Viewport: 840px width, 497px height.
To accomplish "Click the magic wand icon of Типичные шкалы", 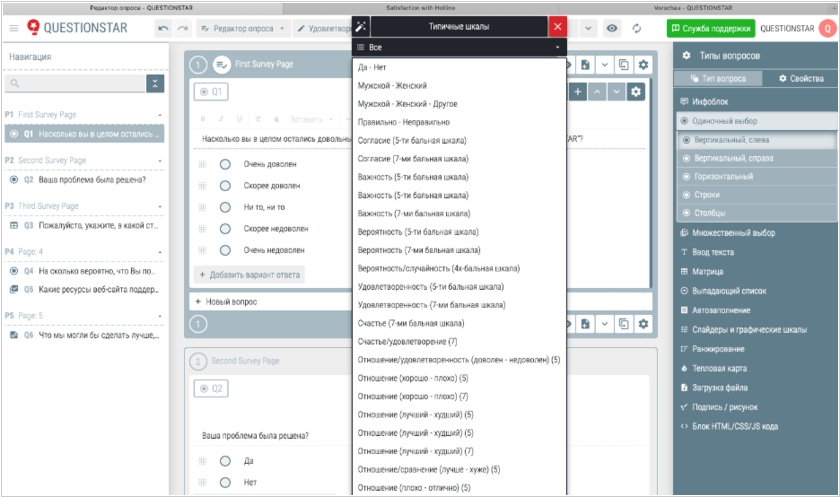I will [361, 26].
